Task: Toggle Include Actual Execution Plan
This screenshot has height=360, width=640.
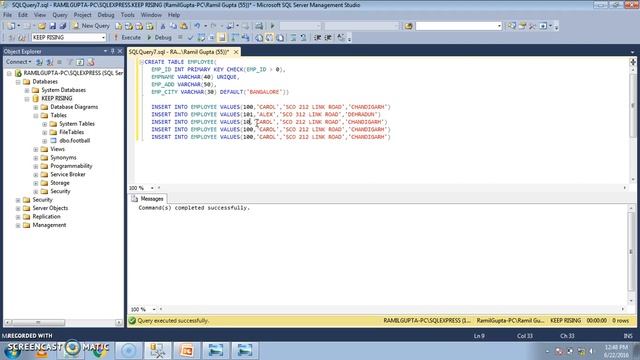Action: [x=235, y=37]
